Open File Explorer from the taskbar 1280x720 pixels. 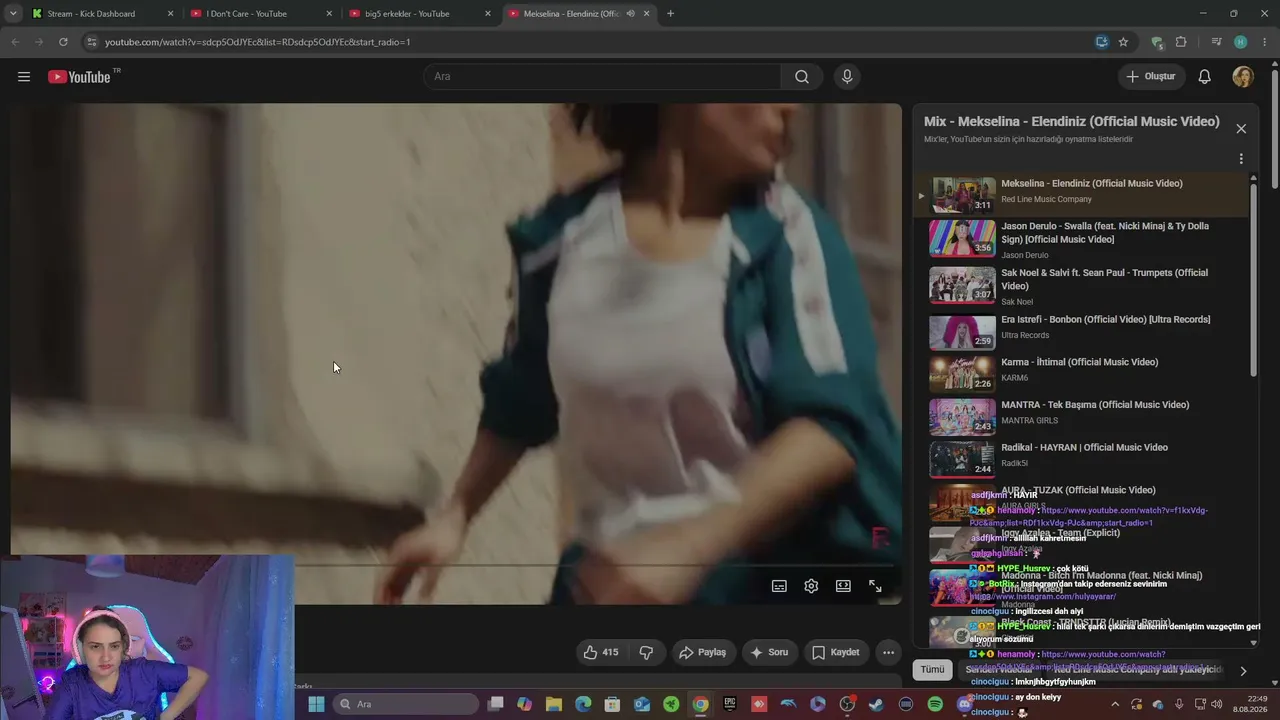554,704
